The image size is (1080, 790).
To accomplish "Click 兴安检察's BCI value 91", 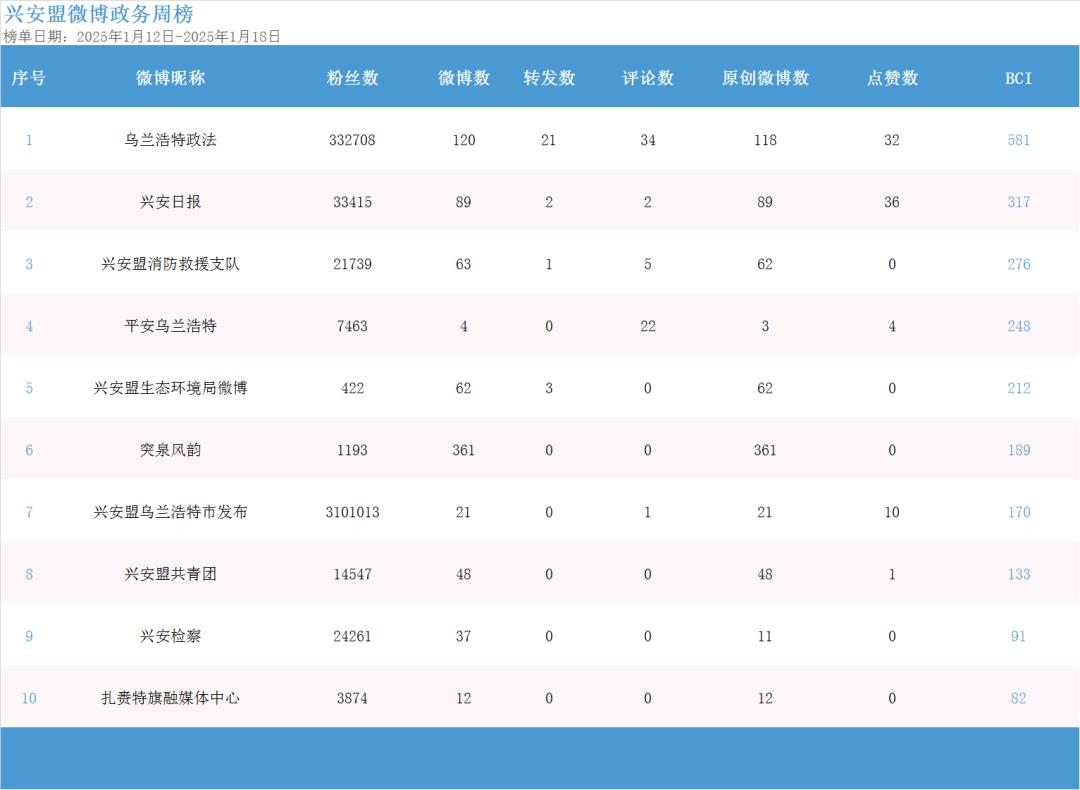I will [1018, 636].
